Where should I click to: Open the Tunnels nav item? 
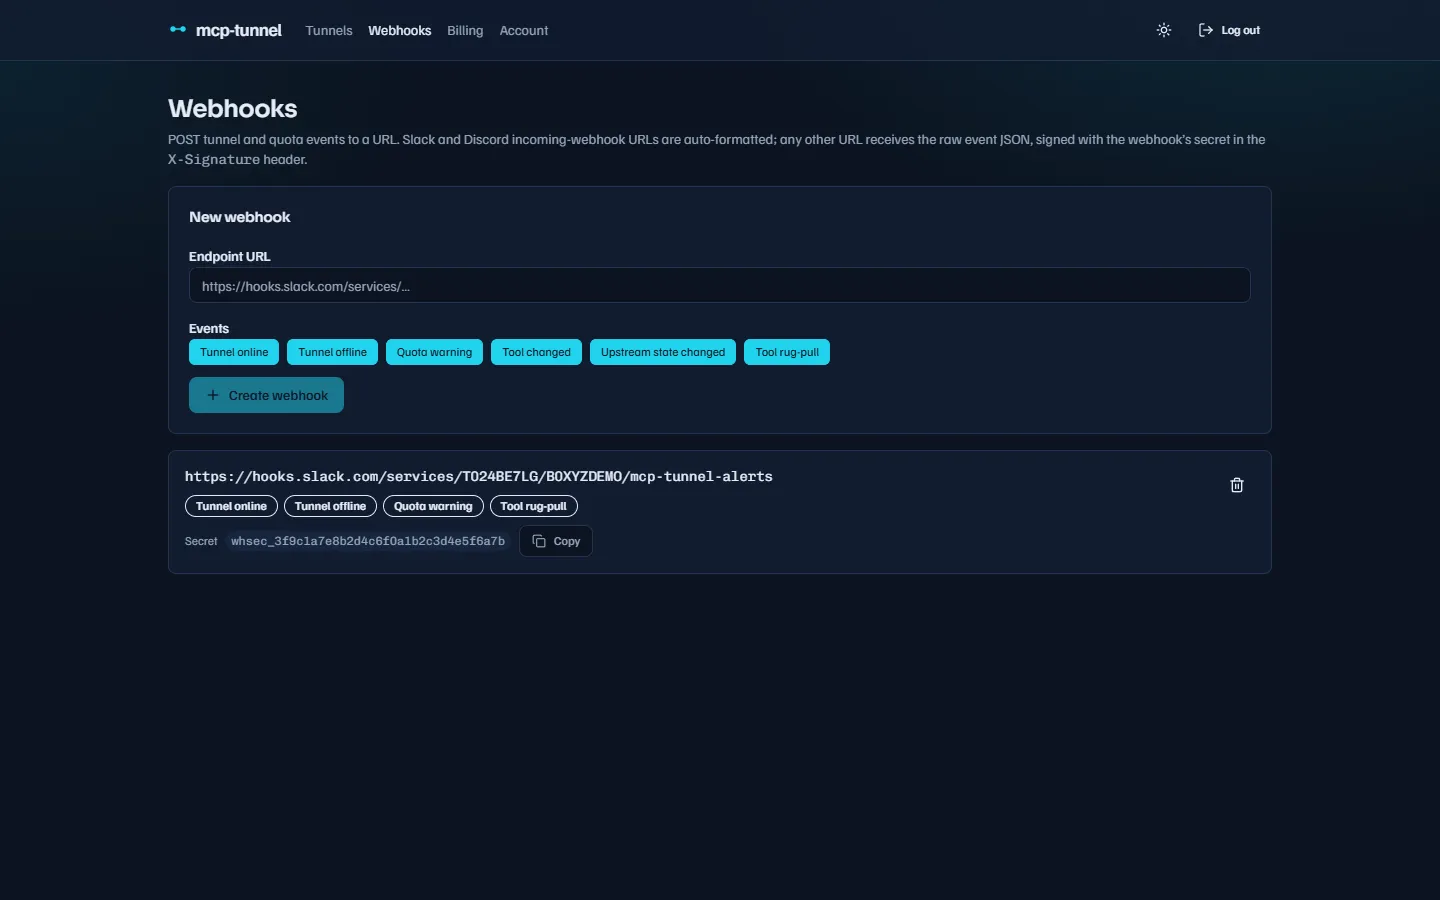[329, 30]
